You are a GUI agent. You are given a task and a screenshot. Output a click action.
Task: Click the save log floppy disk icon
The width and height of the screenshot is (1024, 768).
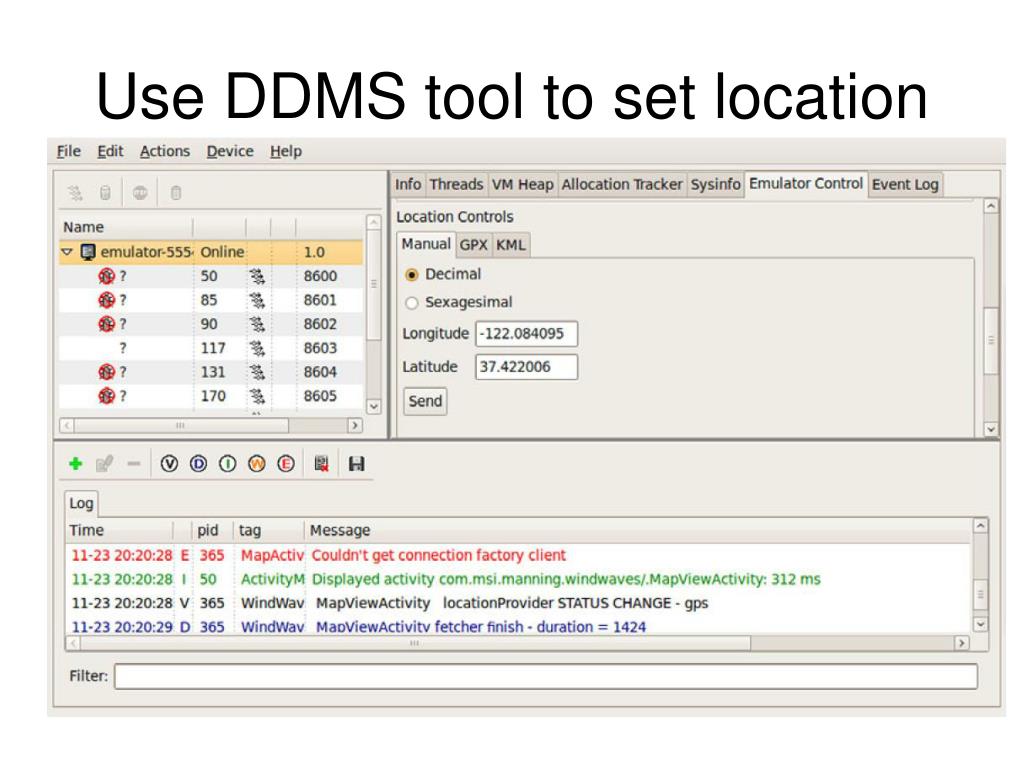pyautogui.click(x=355, y=464)
